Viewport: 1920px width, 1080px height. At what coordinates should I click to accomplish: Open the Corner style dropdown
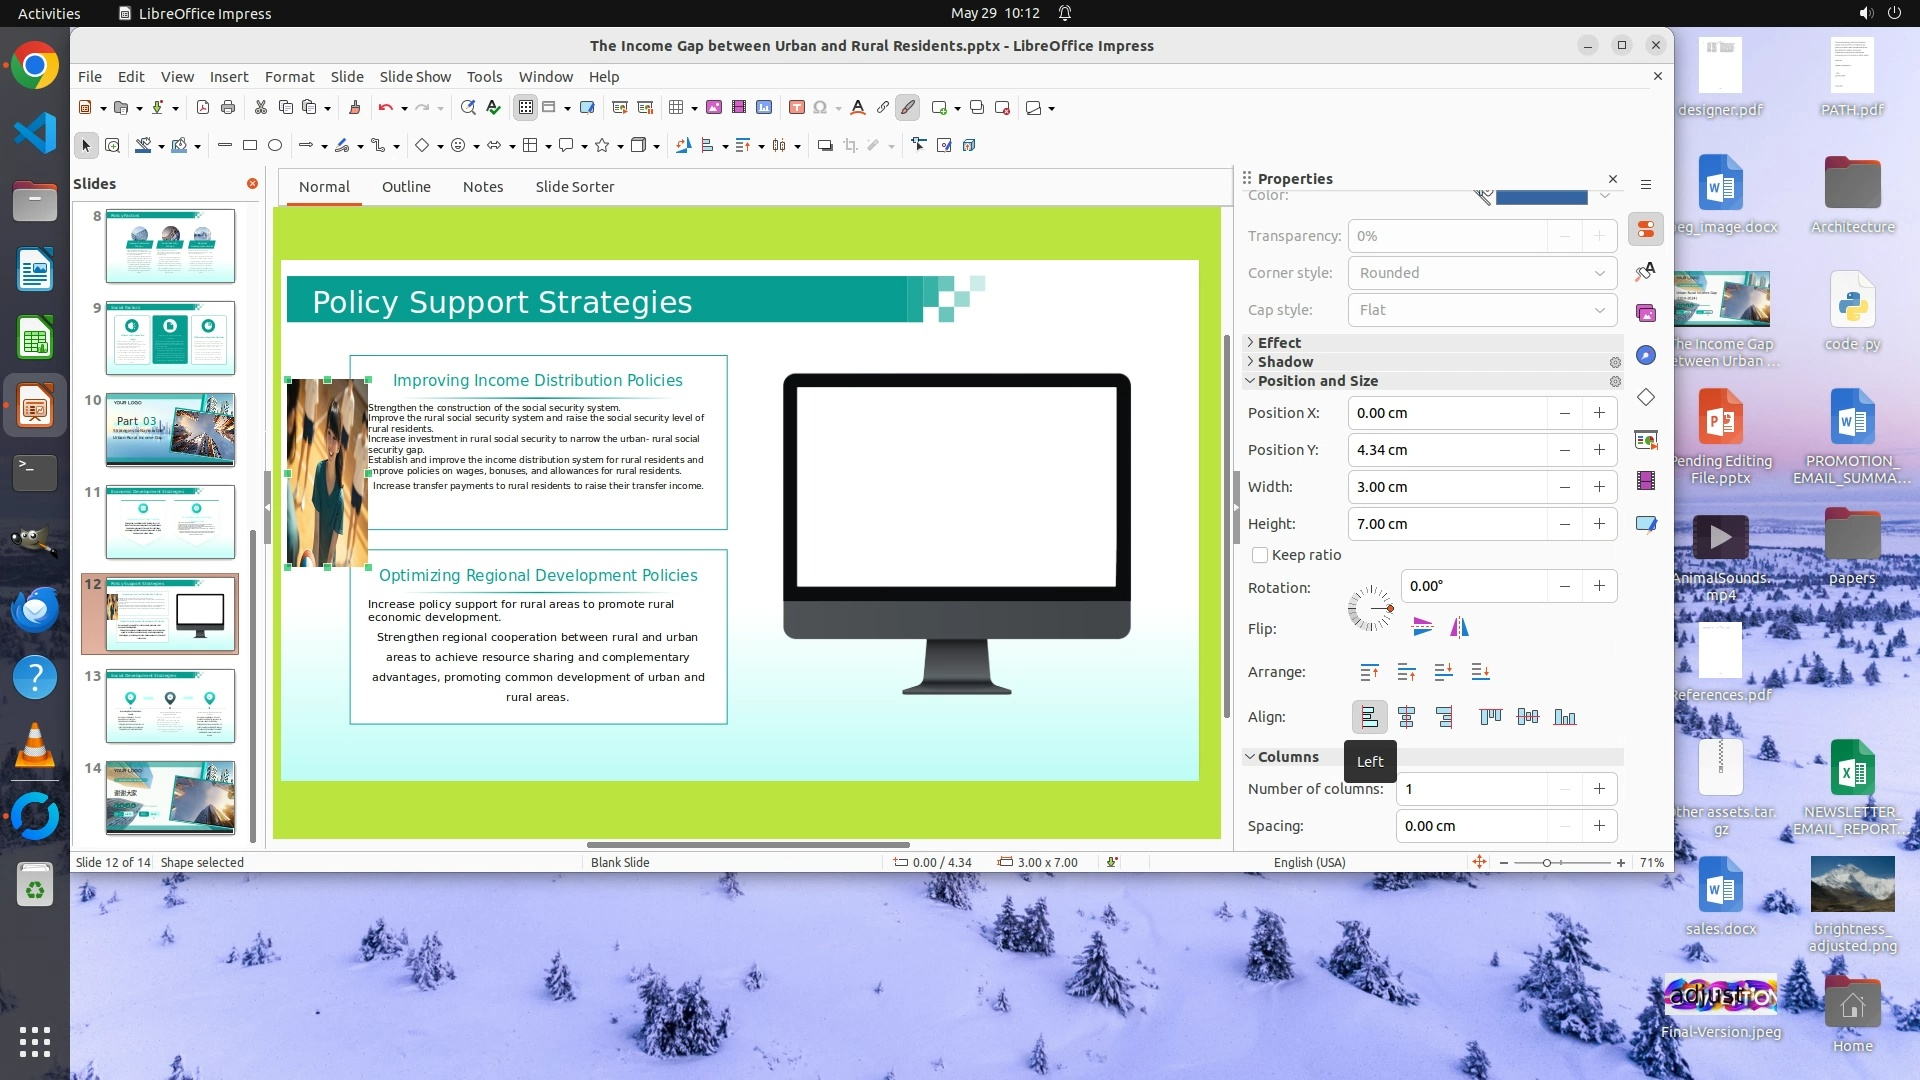pyautogui.click(x=1481, y=273)
